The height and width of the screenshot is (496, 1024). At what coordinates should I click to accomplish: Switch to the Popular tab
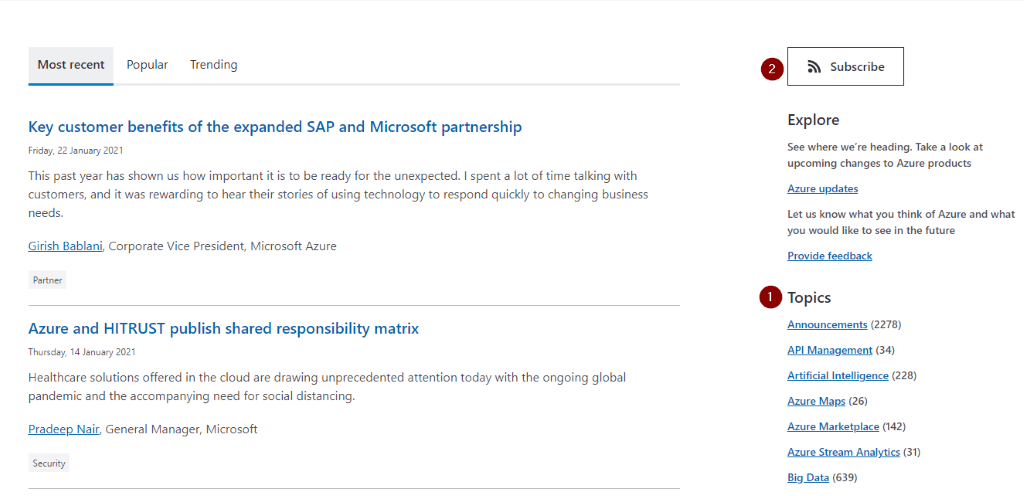click(147, 65)
